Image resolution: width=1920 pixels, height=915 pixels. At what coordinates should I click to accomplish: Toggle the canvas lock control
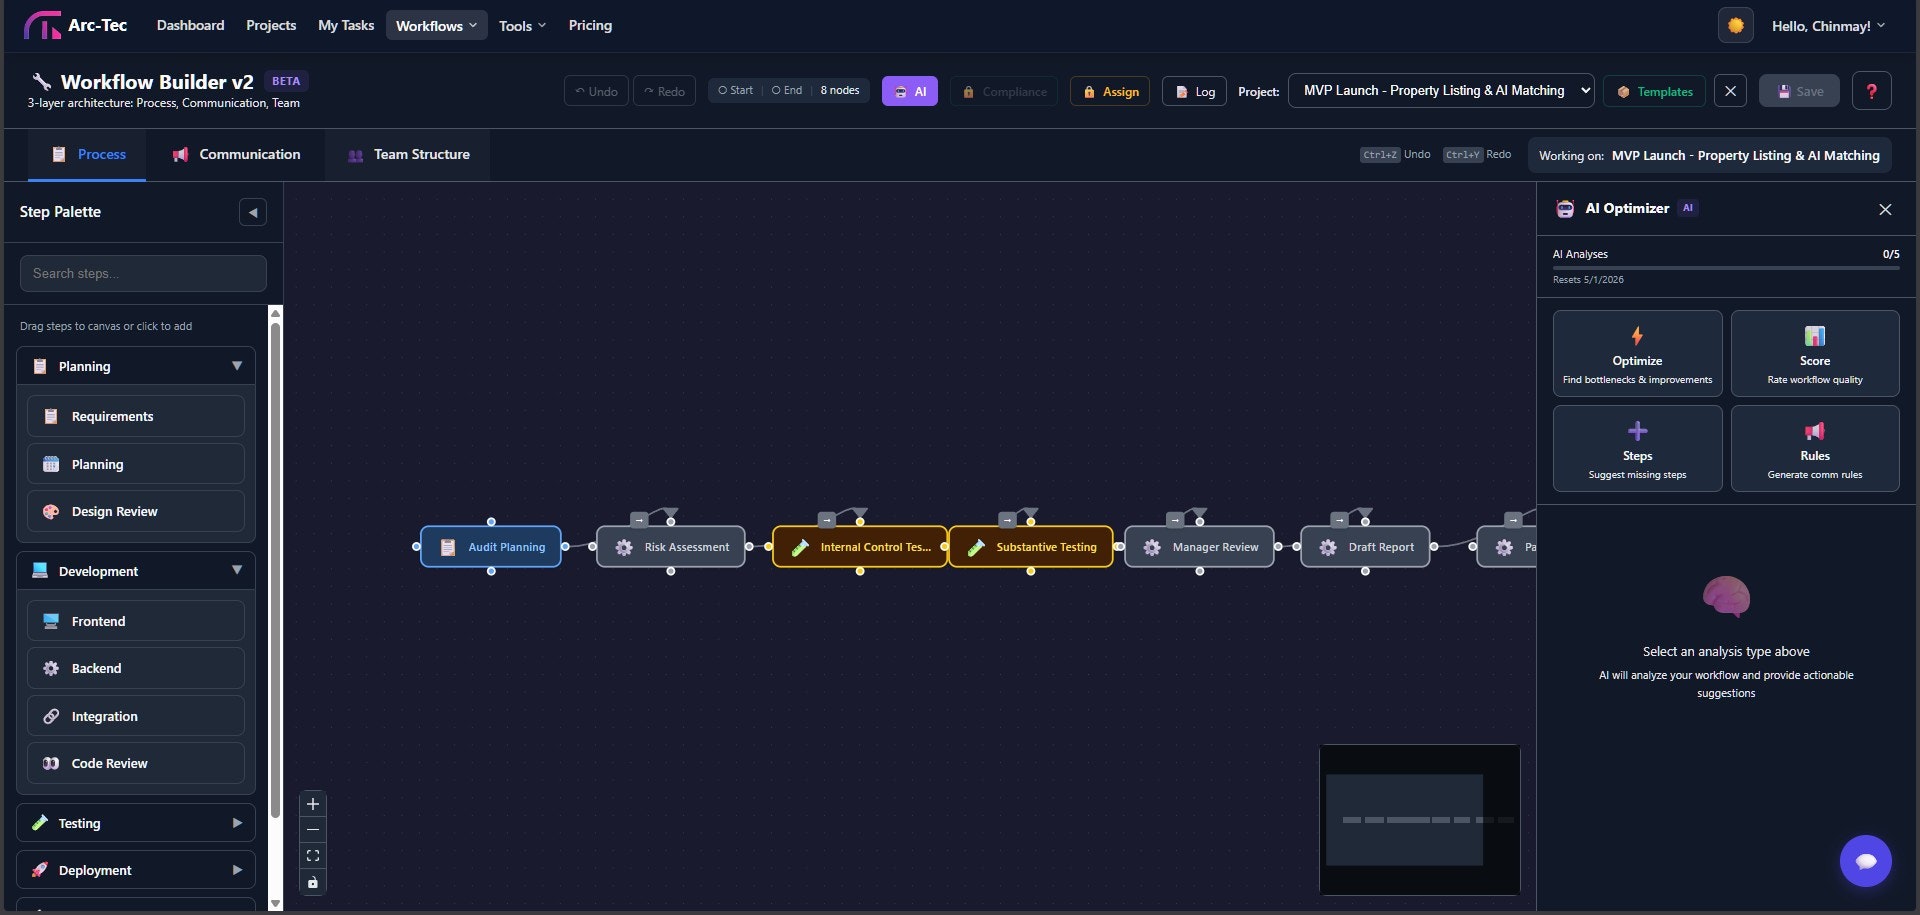[x=313, y=882]
